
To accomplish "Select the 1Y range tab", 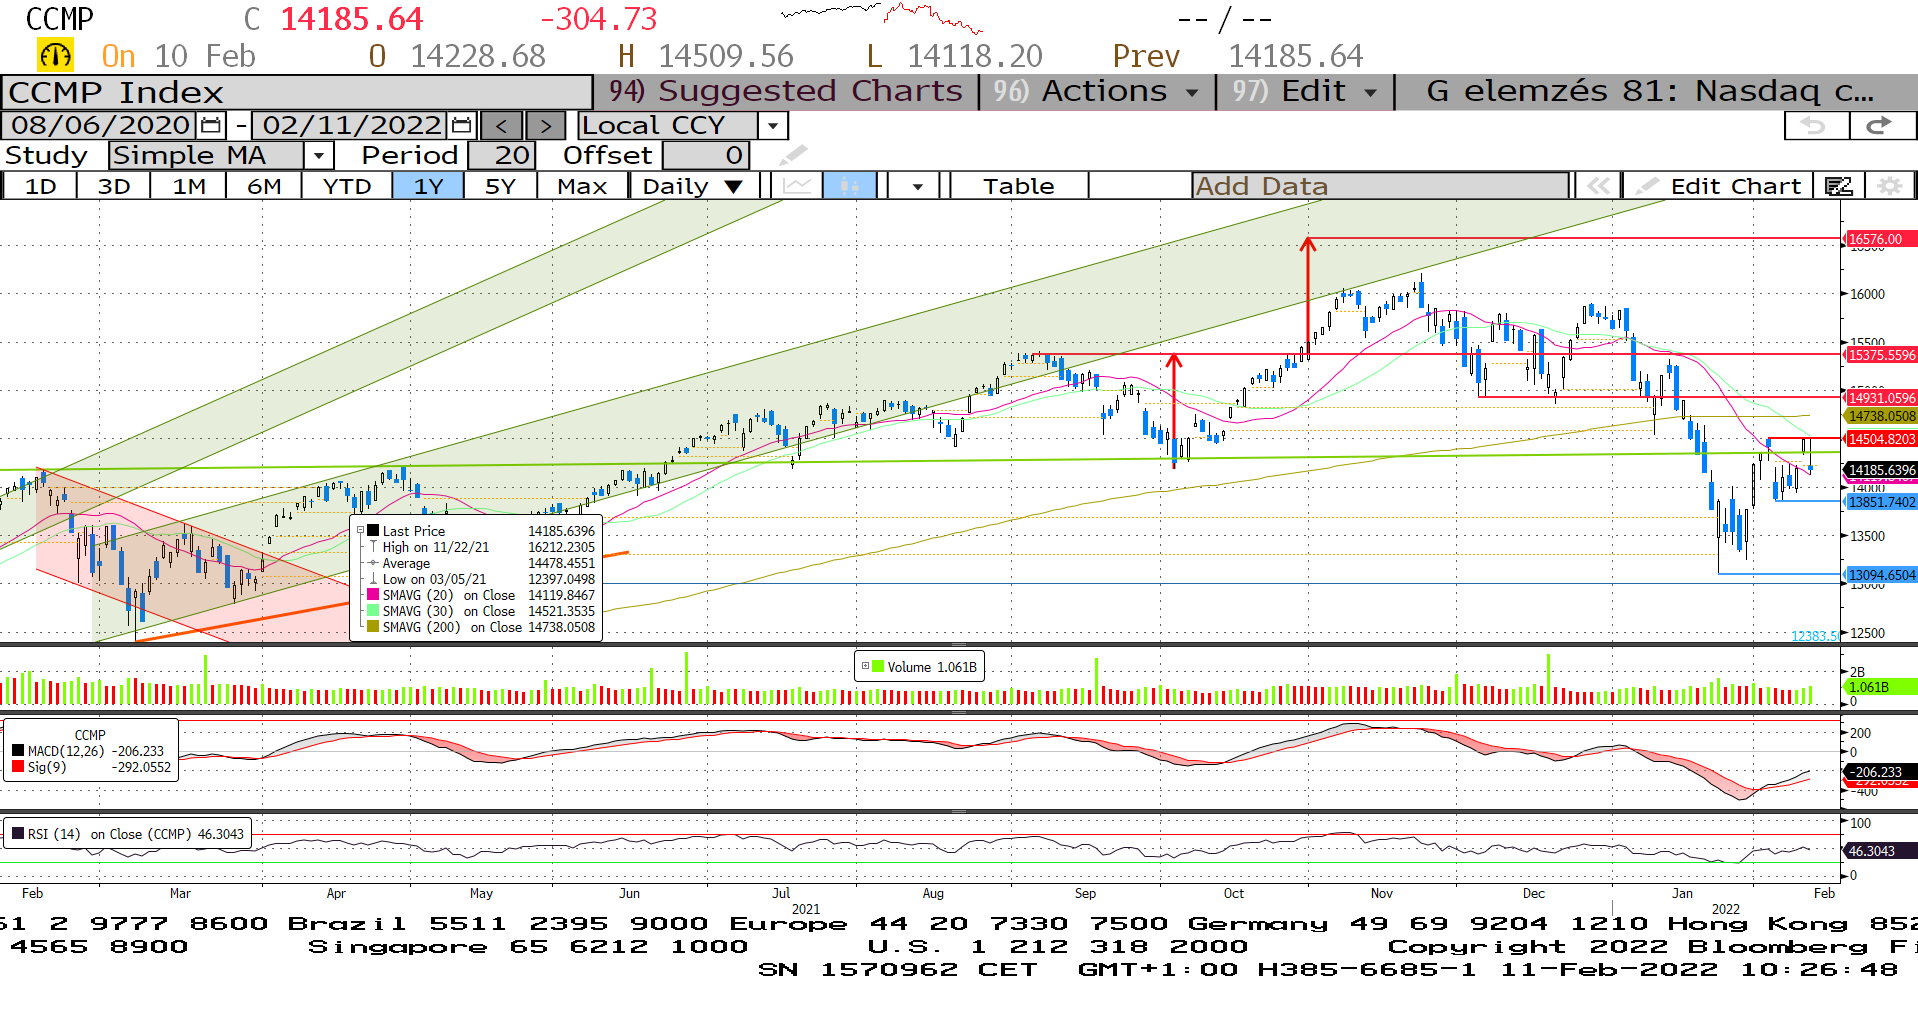I will (x=428, y=186).
